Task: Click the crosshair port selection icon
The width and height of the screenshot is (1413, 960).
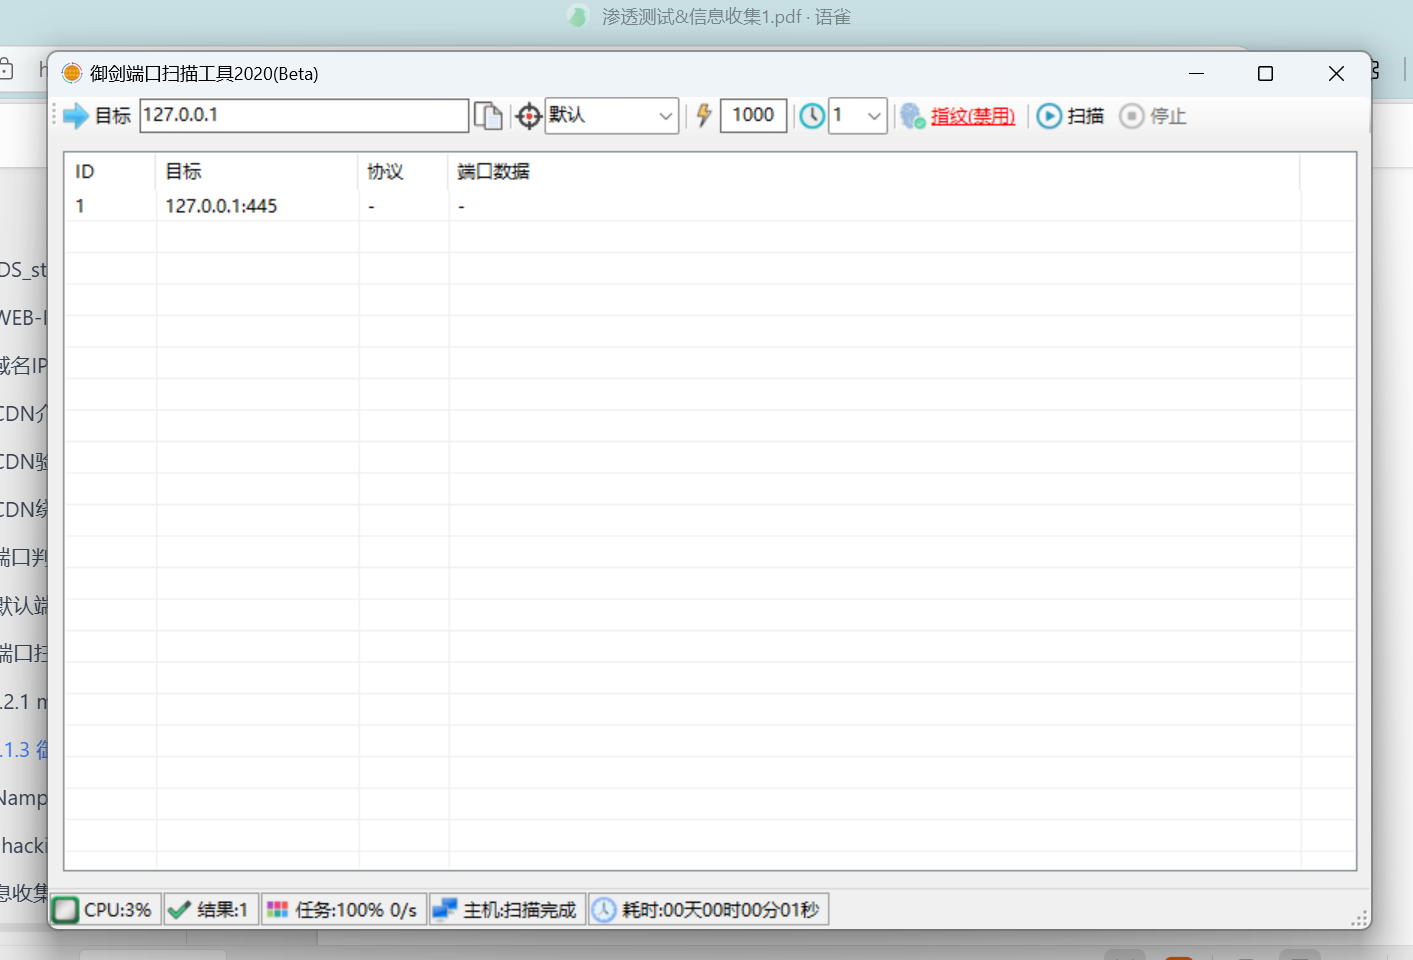Action: coord(528,116)
